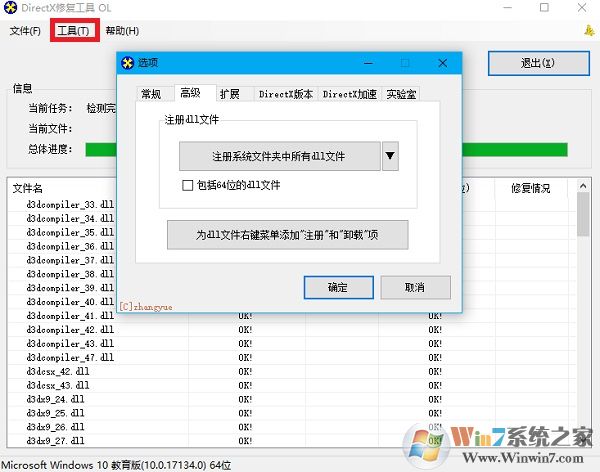Confirm with the 确定 button
The image size is (600, 472).
[x=339, y=287]
